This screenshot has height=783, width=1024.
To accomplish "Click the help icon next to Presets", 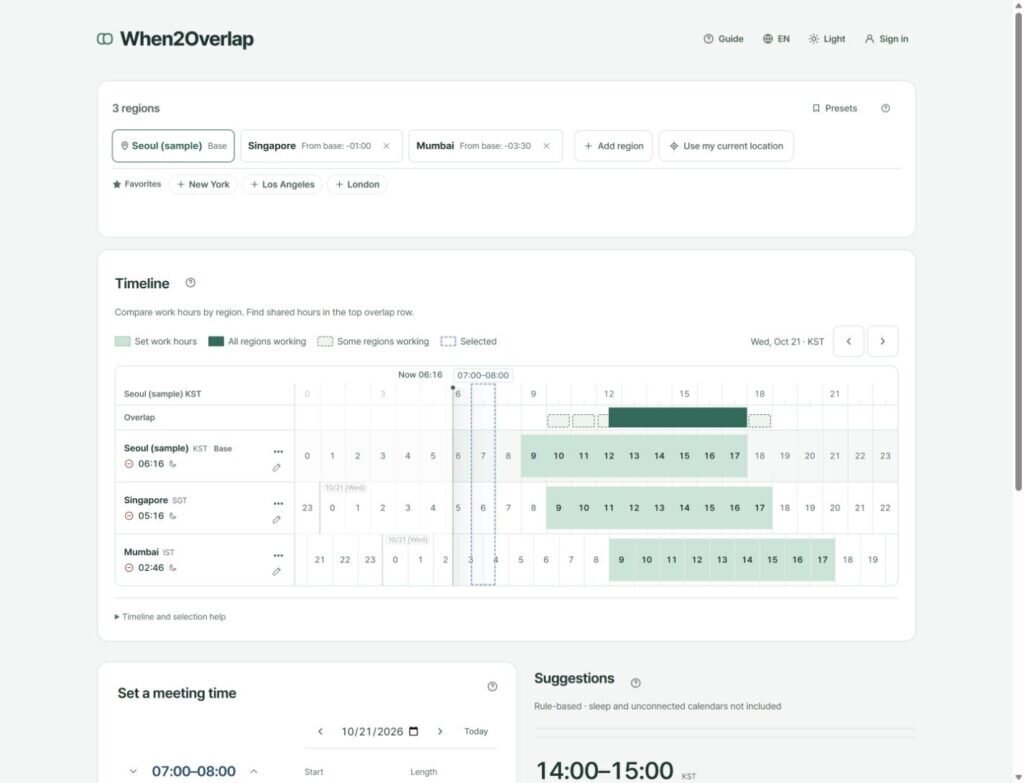I will 886,108.
